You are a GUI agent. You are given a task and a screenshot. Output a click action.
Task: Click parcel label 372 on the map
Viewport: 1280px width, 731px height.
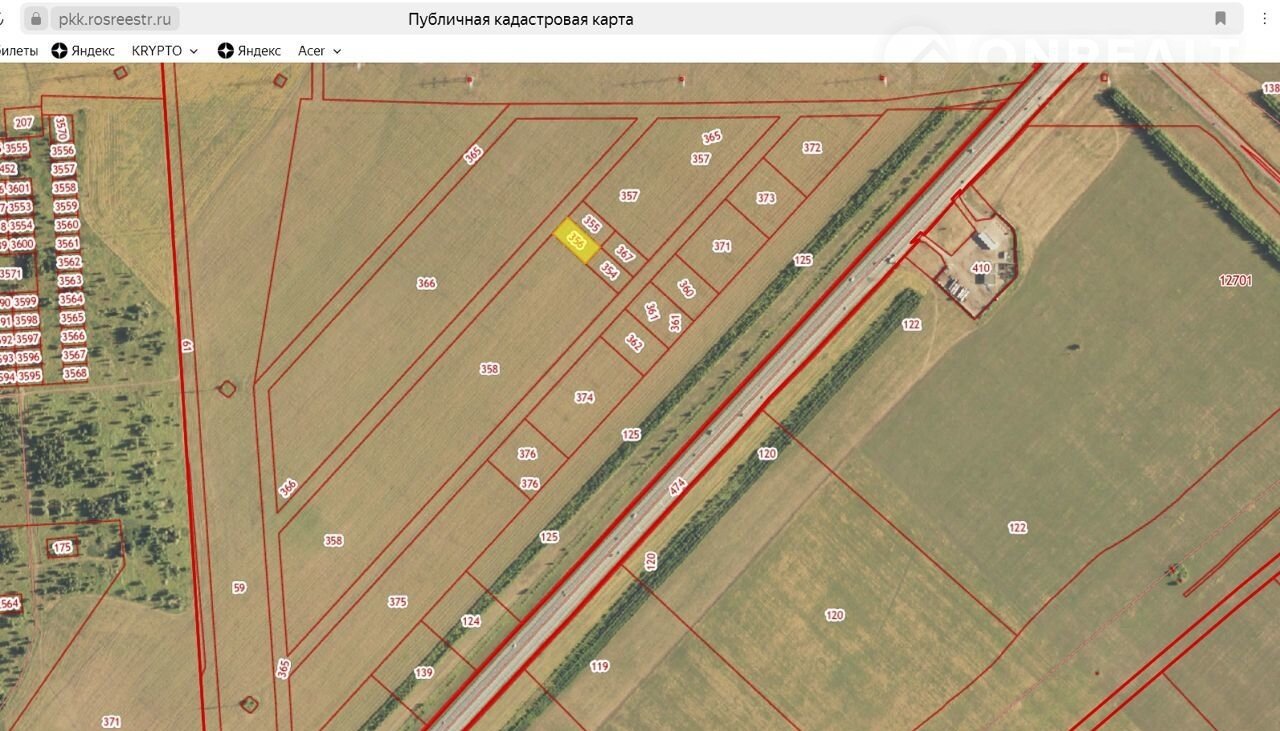pos(812,148)
